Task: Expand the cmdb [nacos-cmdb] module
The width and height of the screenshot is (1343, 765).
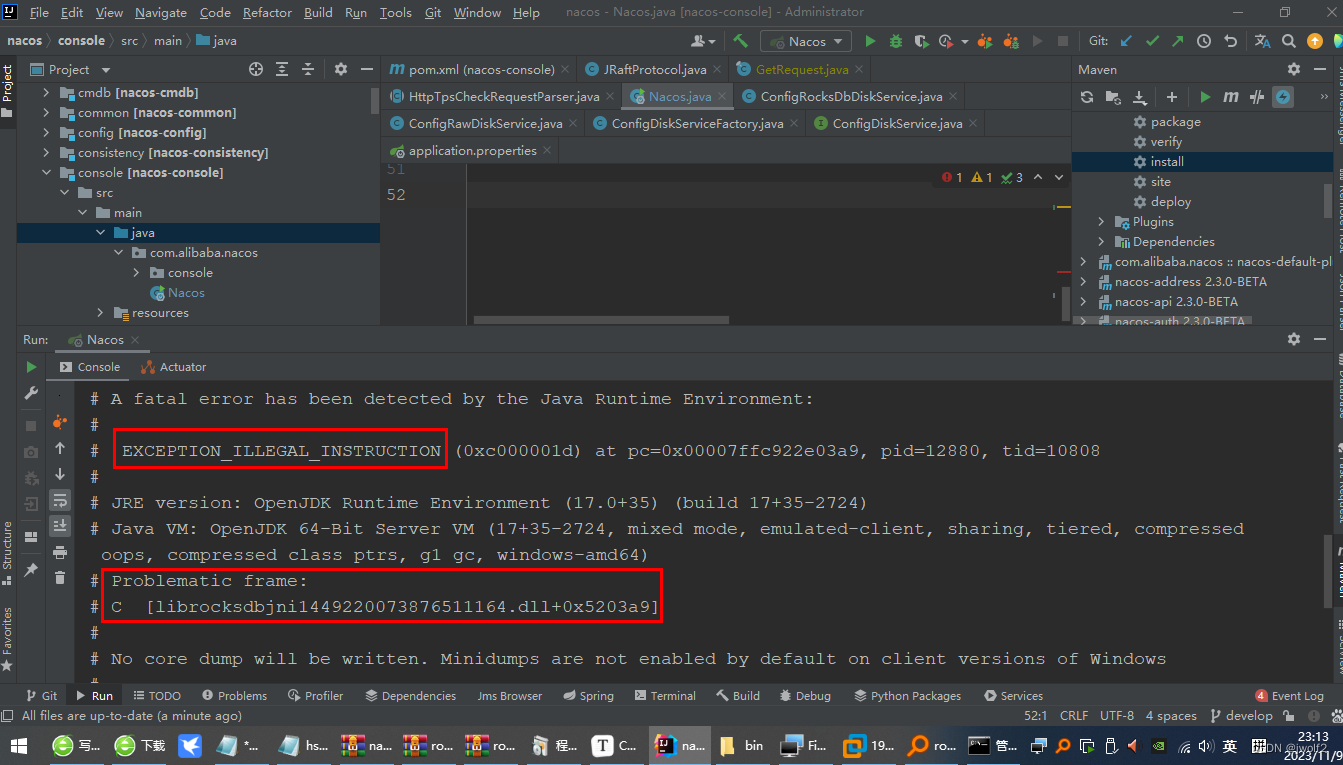Action: 46,93
